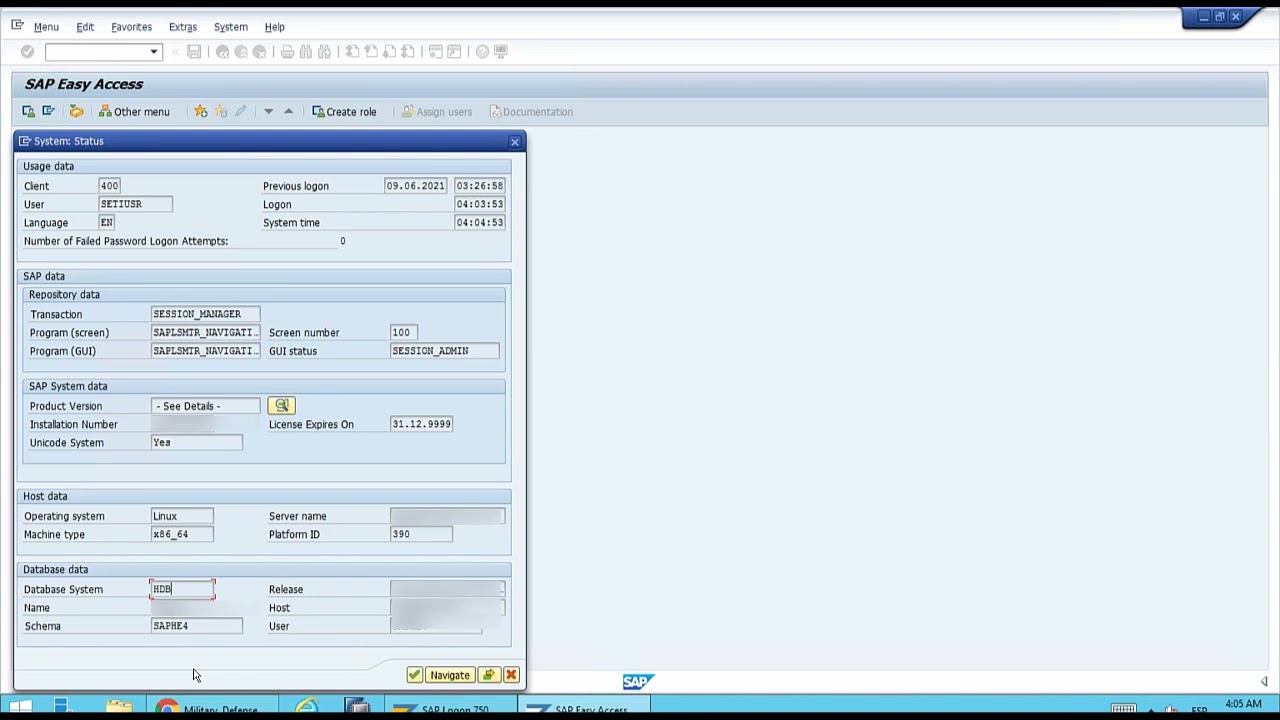Viewport: 1280px width, 720px height.
Task: Click the green Enter checkmark in toolbar
Action: [27, 51]
